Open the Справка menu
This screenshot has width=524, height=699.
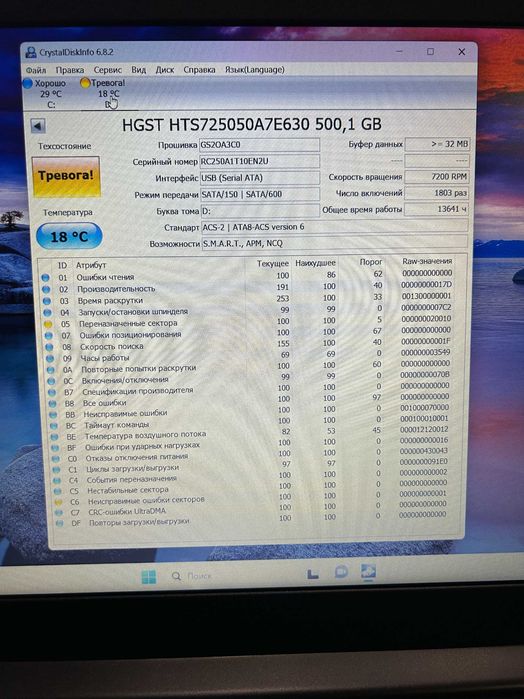(x=199, y=70)
